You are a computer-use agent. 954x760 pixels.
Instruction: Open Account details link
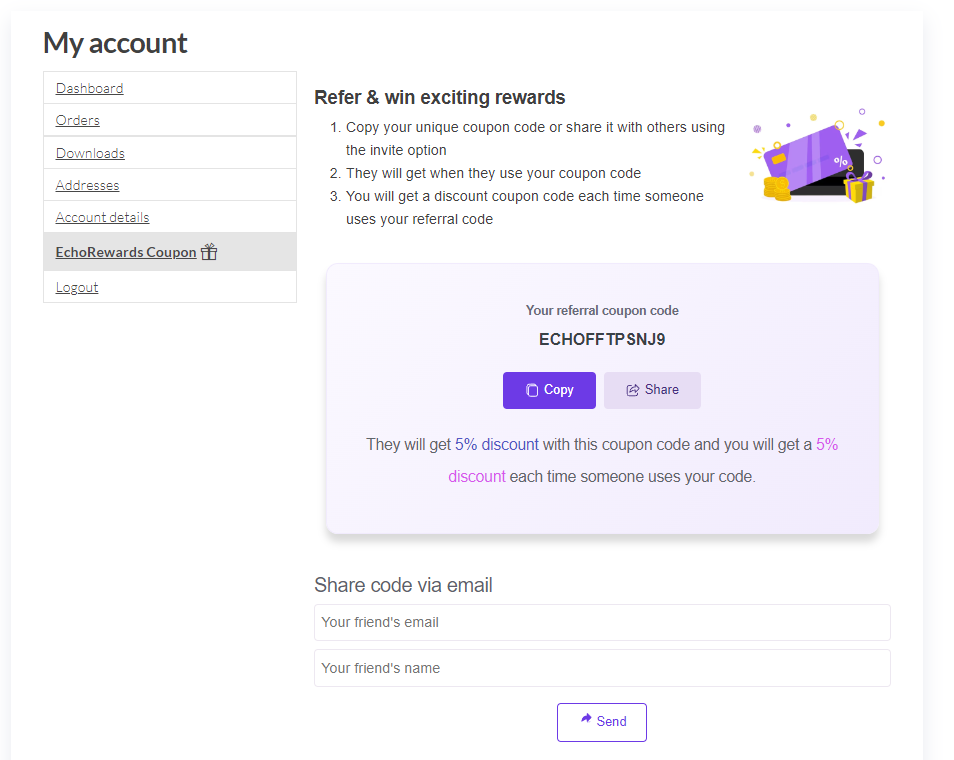(102, 217)
